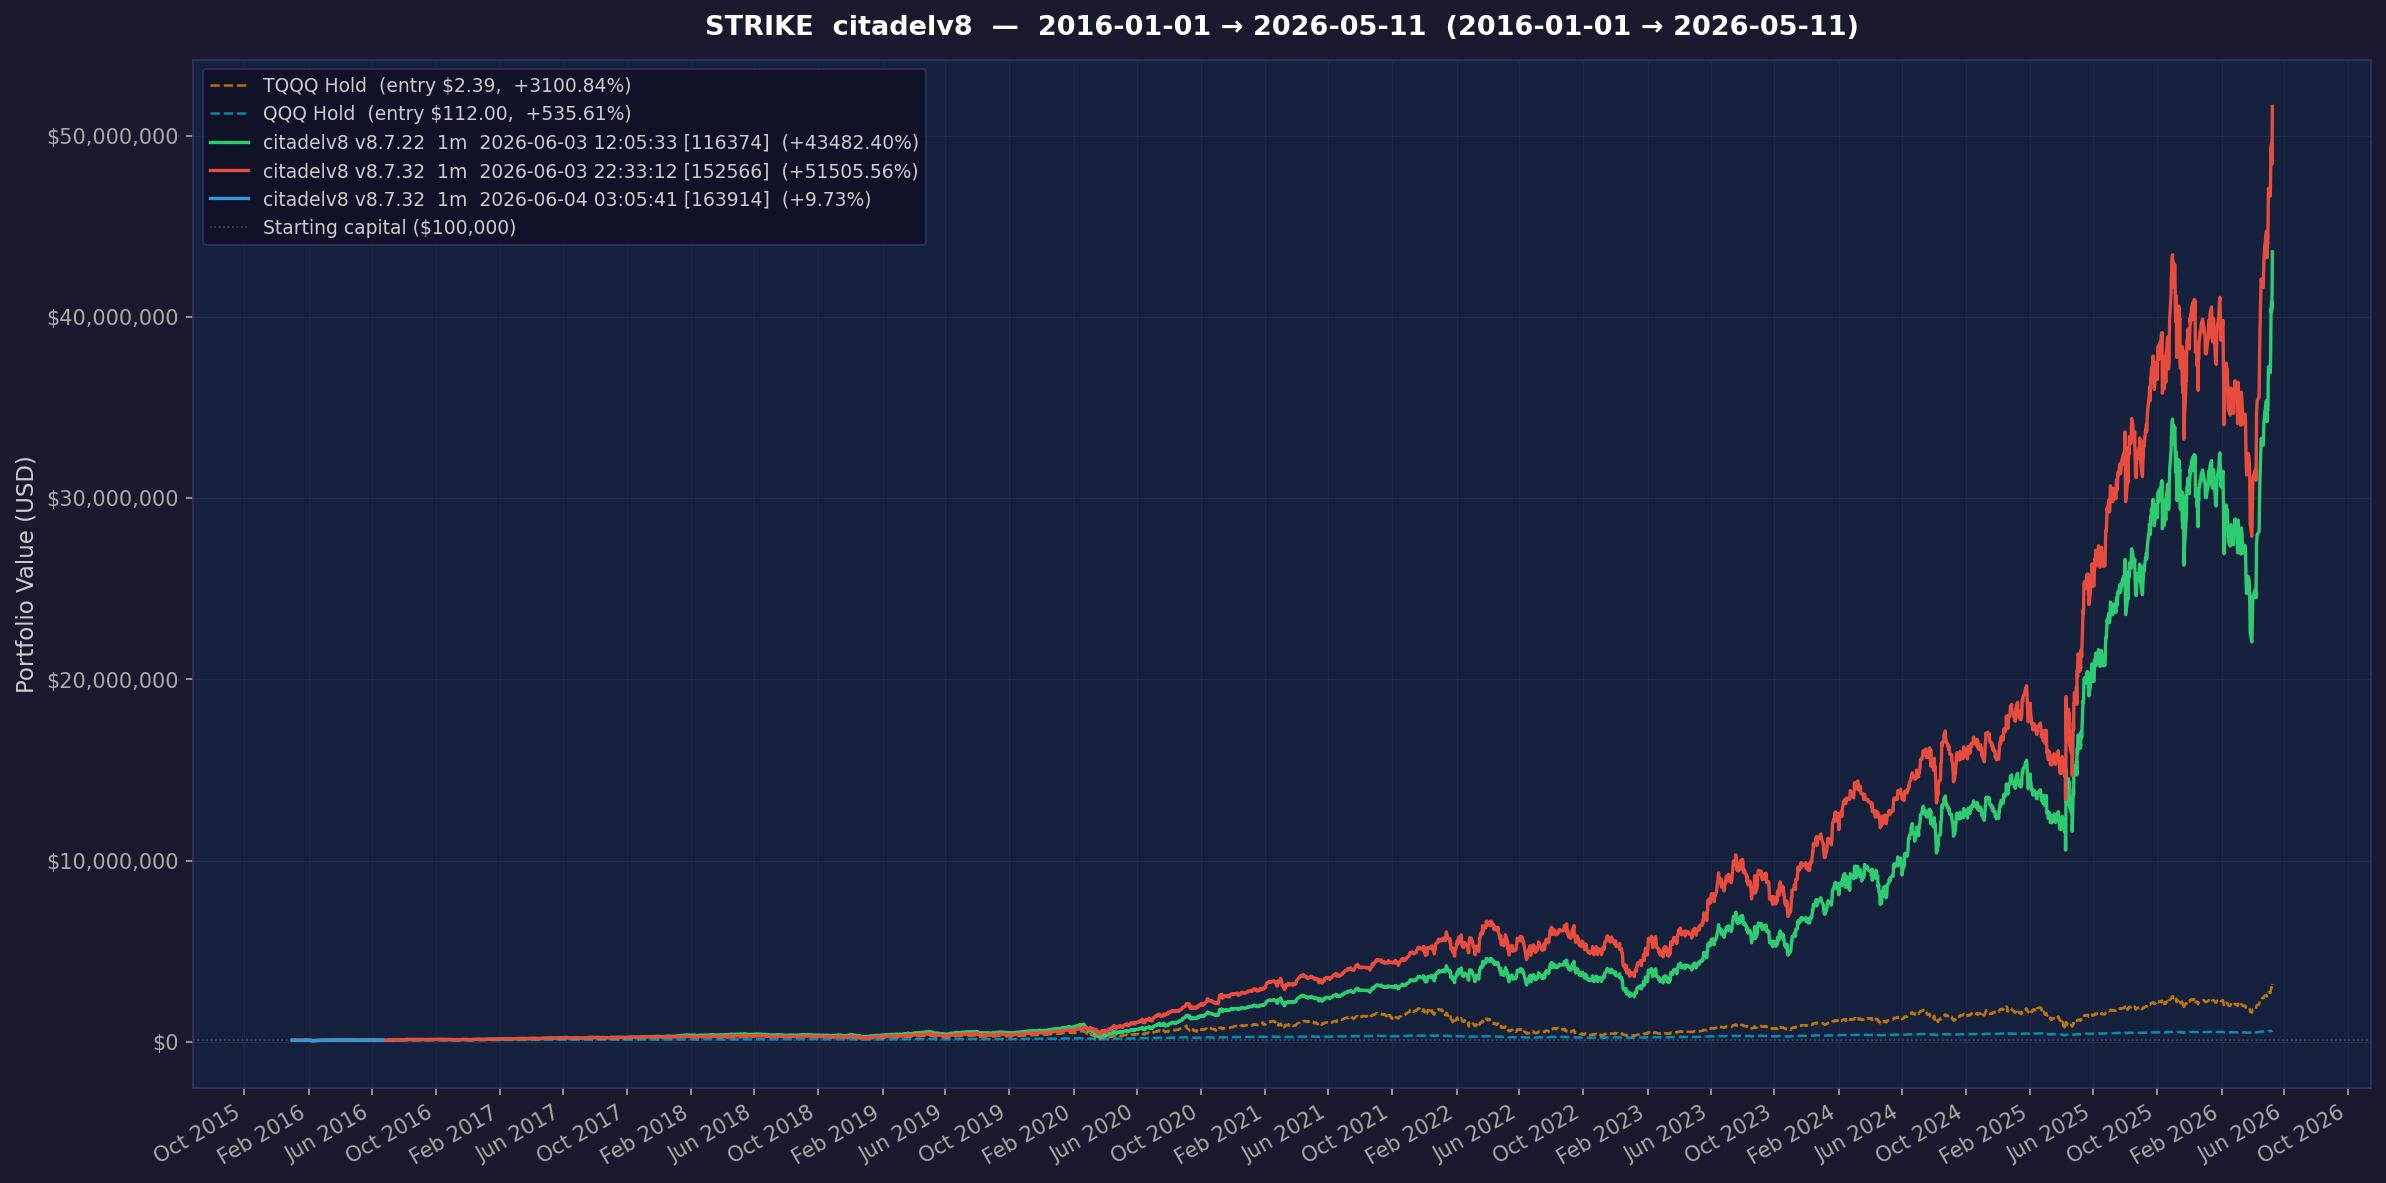Click the Feb 2019 x-axis label
The height and width of the screenshot is (1183, 2386).
[836, 1132]
